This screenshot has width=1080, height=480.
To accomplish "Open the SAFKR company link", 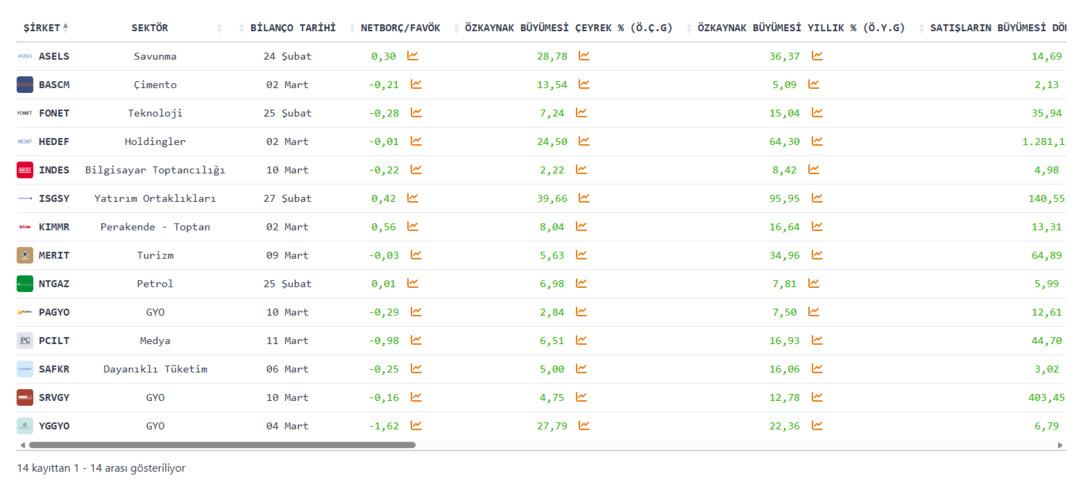I will (54, 369).
